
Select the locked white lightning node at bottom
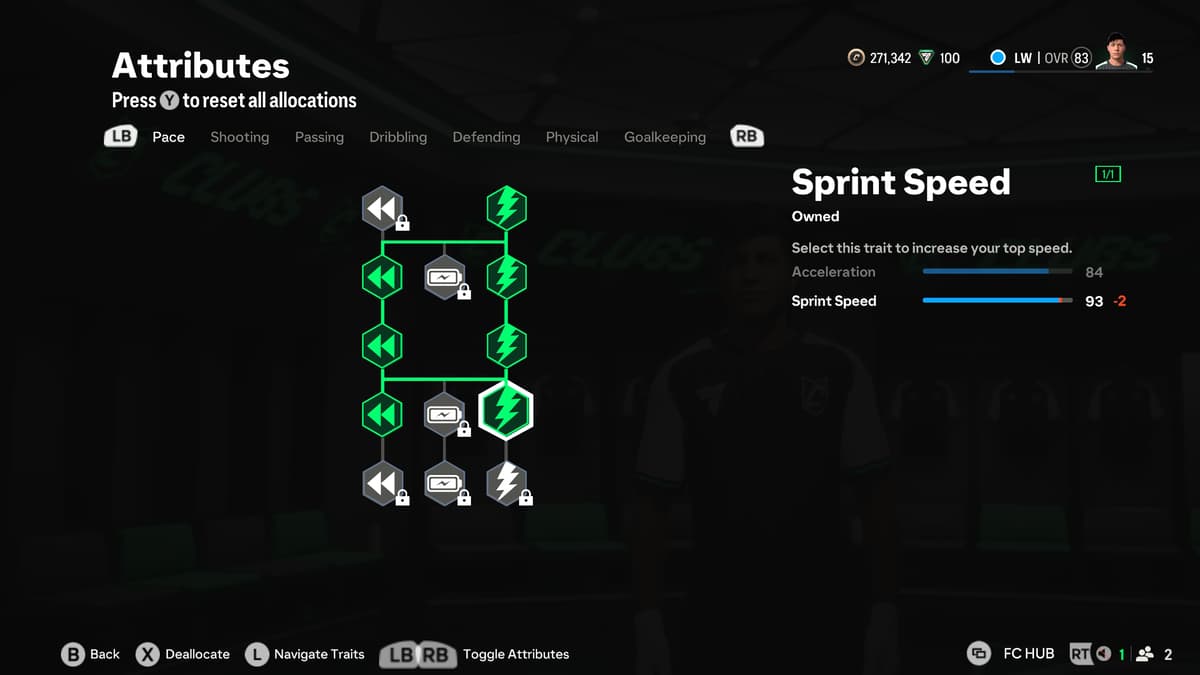506,483
